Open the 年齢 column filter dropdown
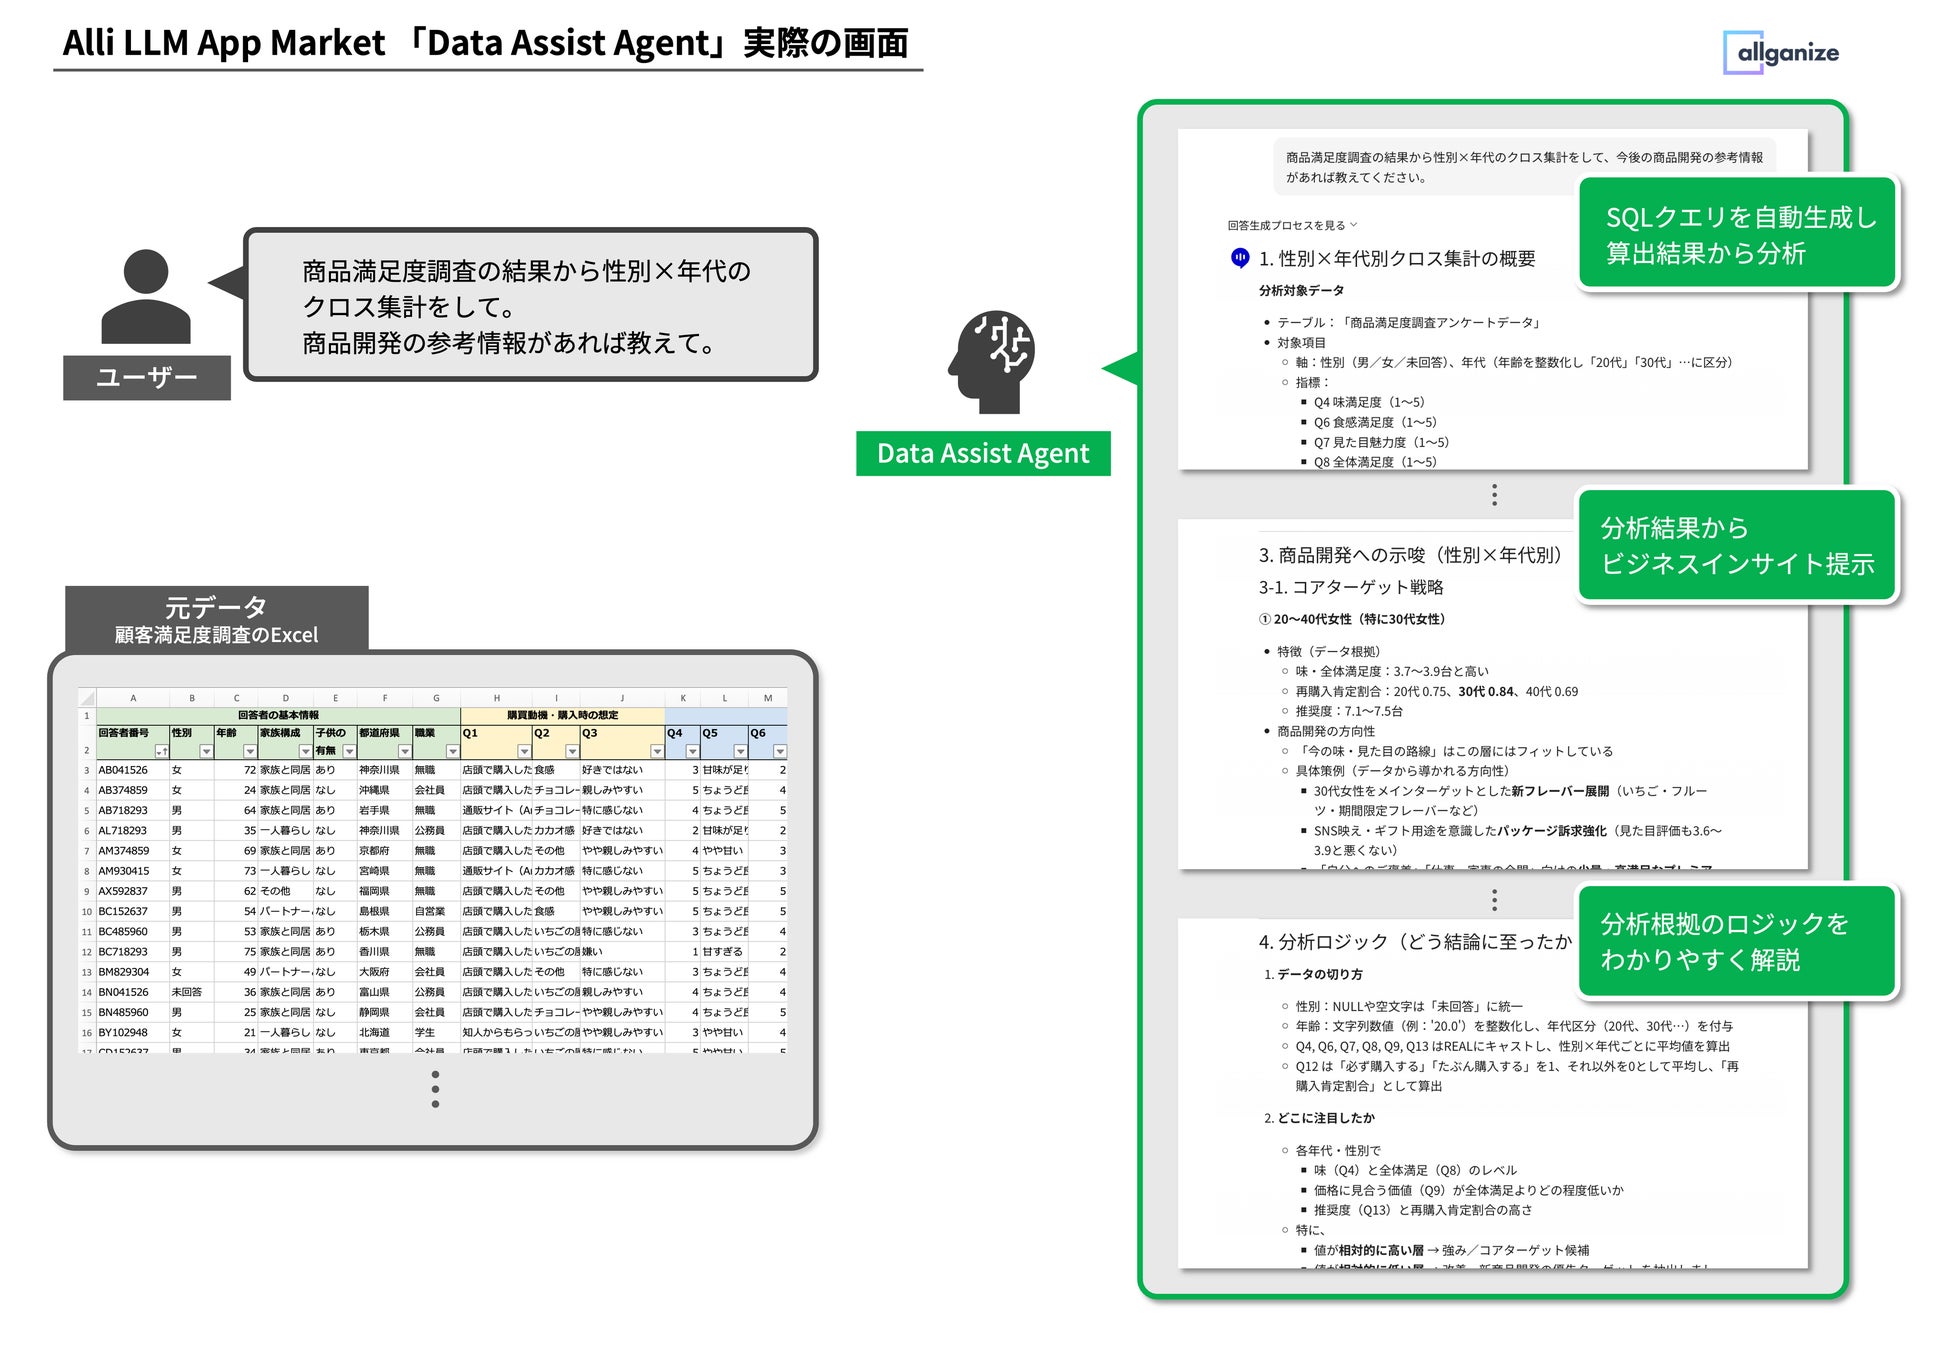Viewport: 1935px width, 1350px height. (x=249, y=750)
